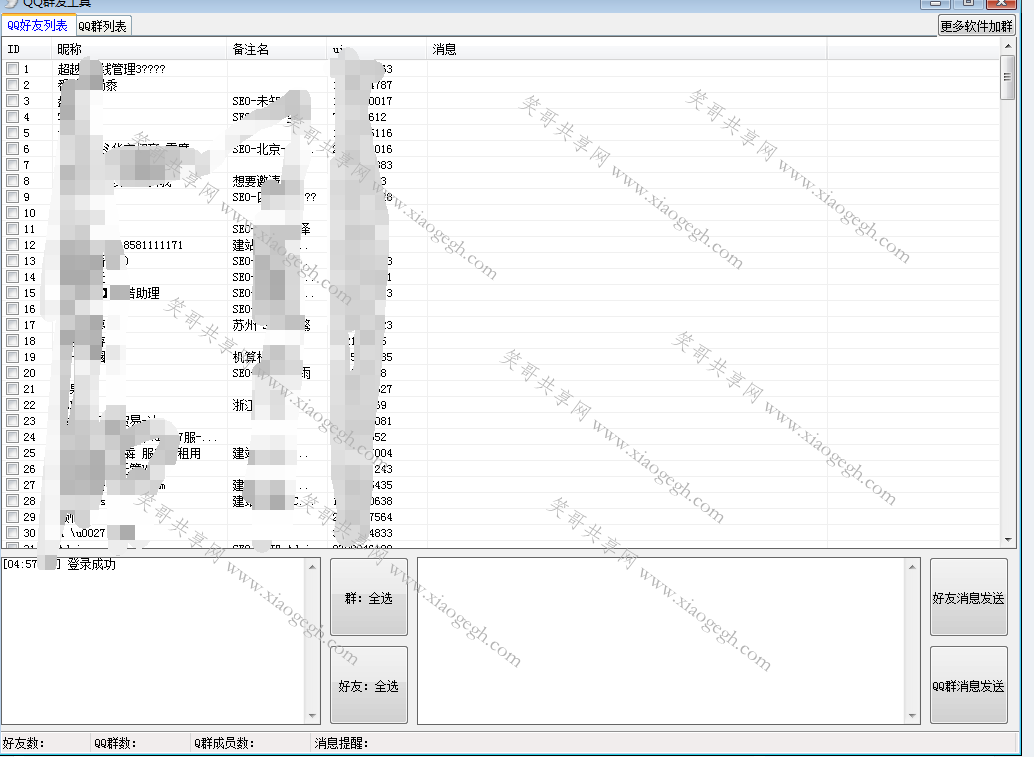
Task: Check the checkbox for row ID 1
Action: tap(13, 69)
